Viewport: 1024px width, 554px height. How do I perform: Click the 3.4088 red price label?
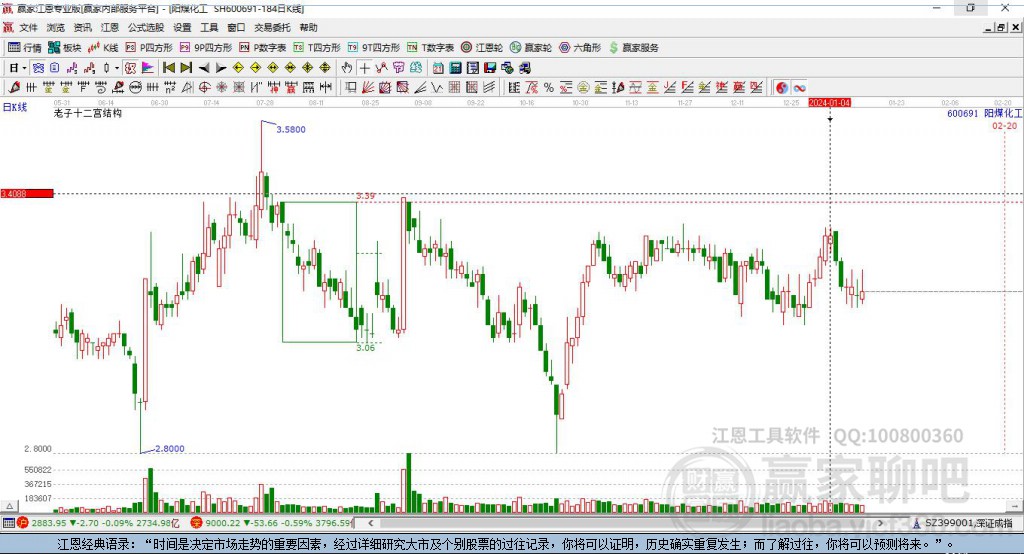pyautogui.click(x=27, y=193)
